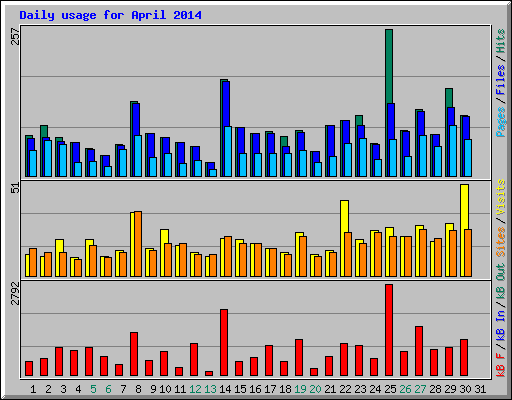This screenshot has width=512, height=400.
Task: Click day label 31 on the x-axis
Action: click(x=480, y=389)
